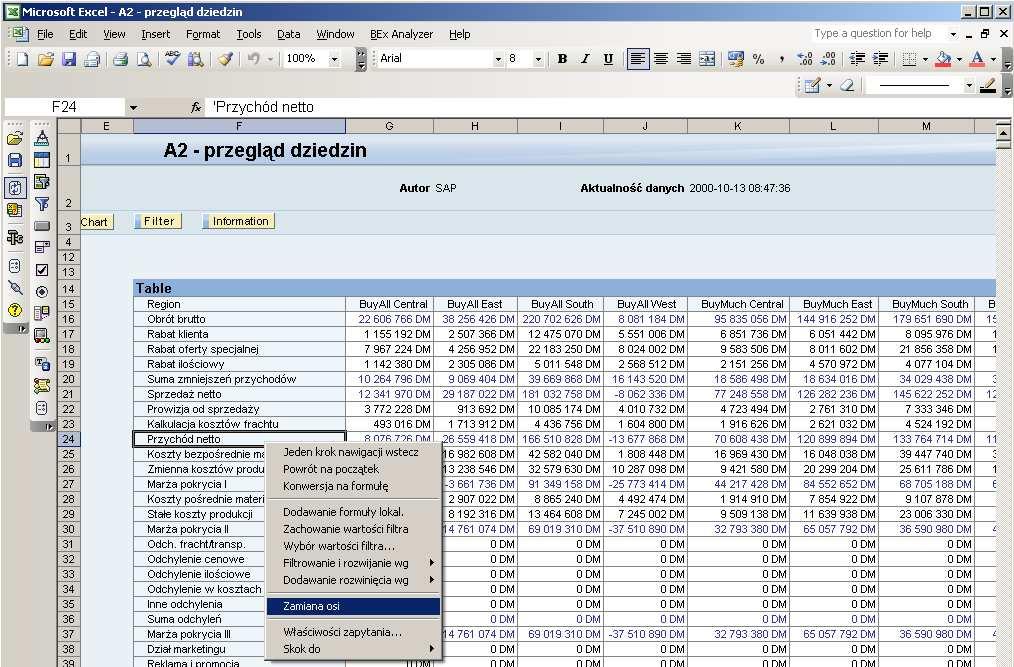This screenshot has width=1014, height=667.
Task: Toggle center alignment
Action: pos(661,59)
